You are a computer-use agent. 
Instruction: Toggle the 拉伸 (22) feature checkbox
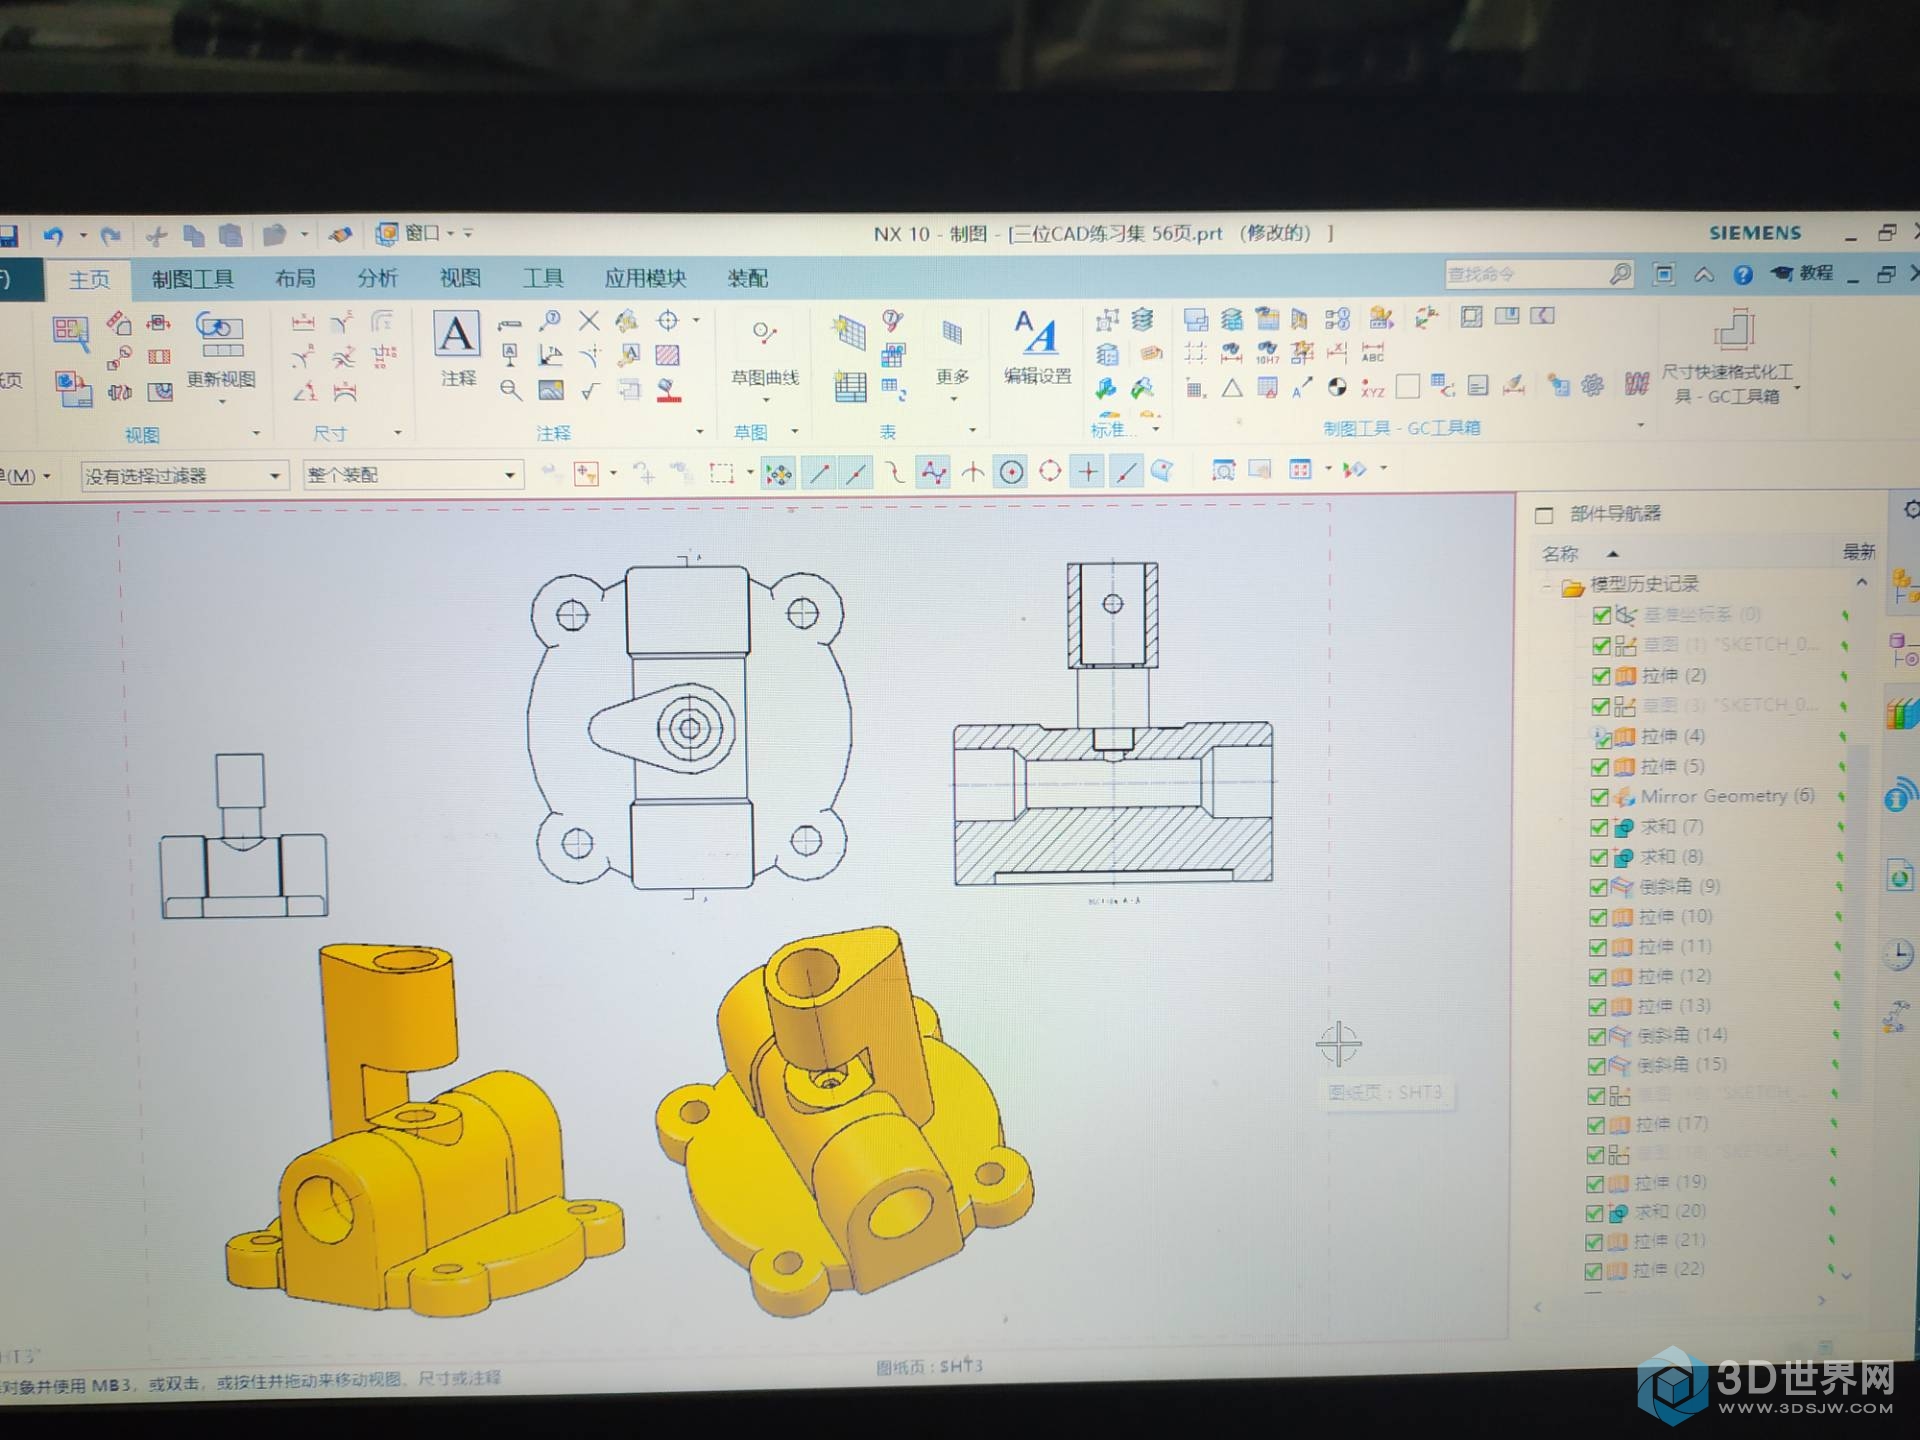(1594, 1272)
